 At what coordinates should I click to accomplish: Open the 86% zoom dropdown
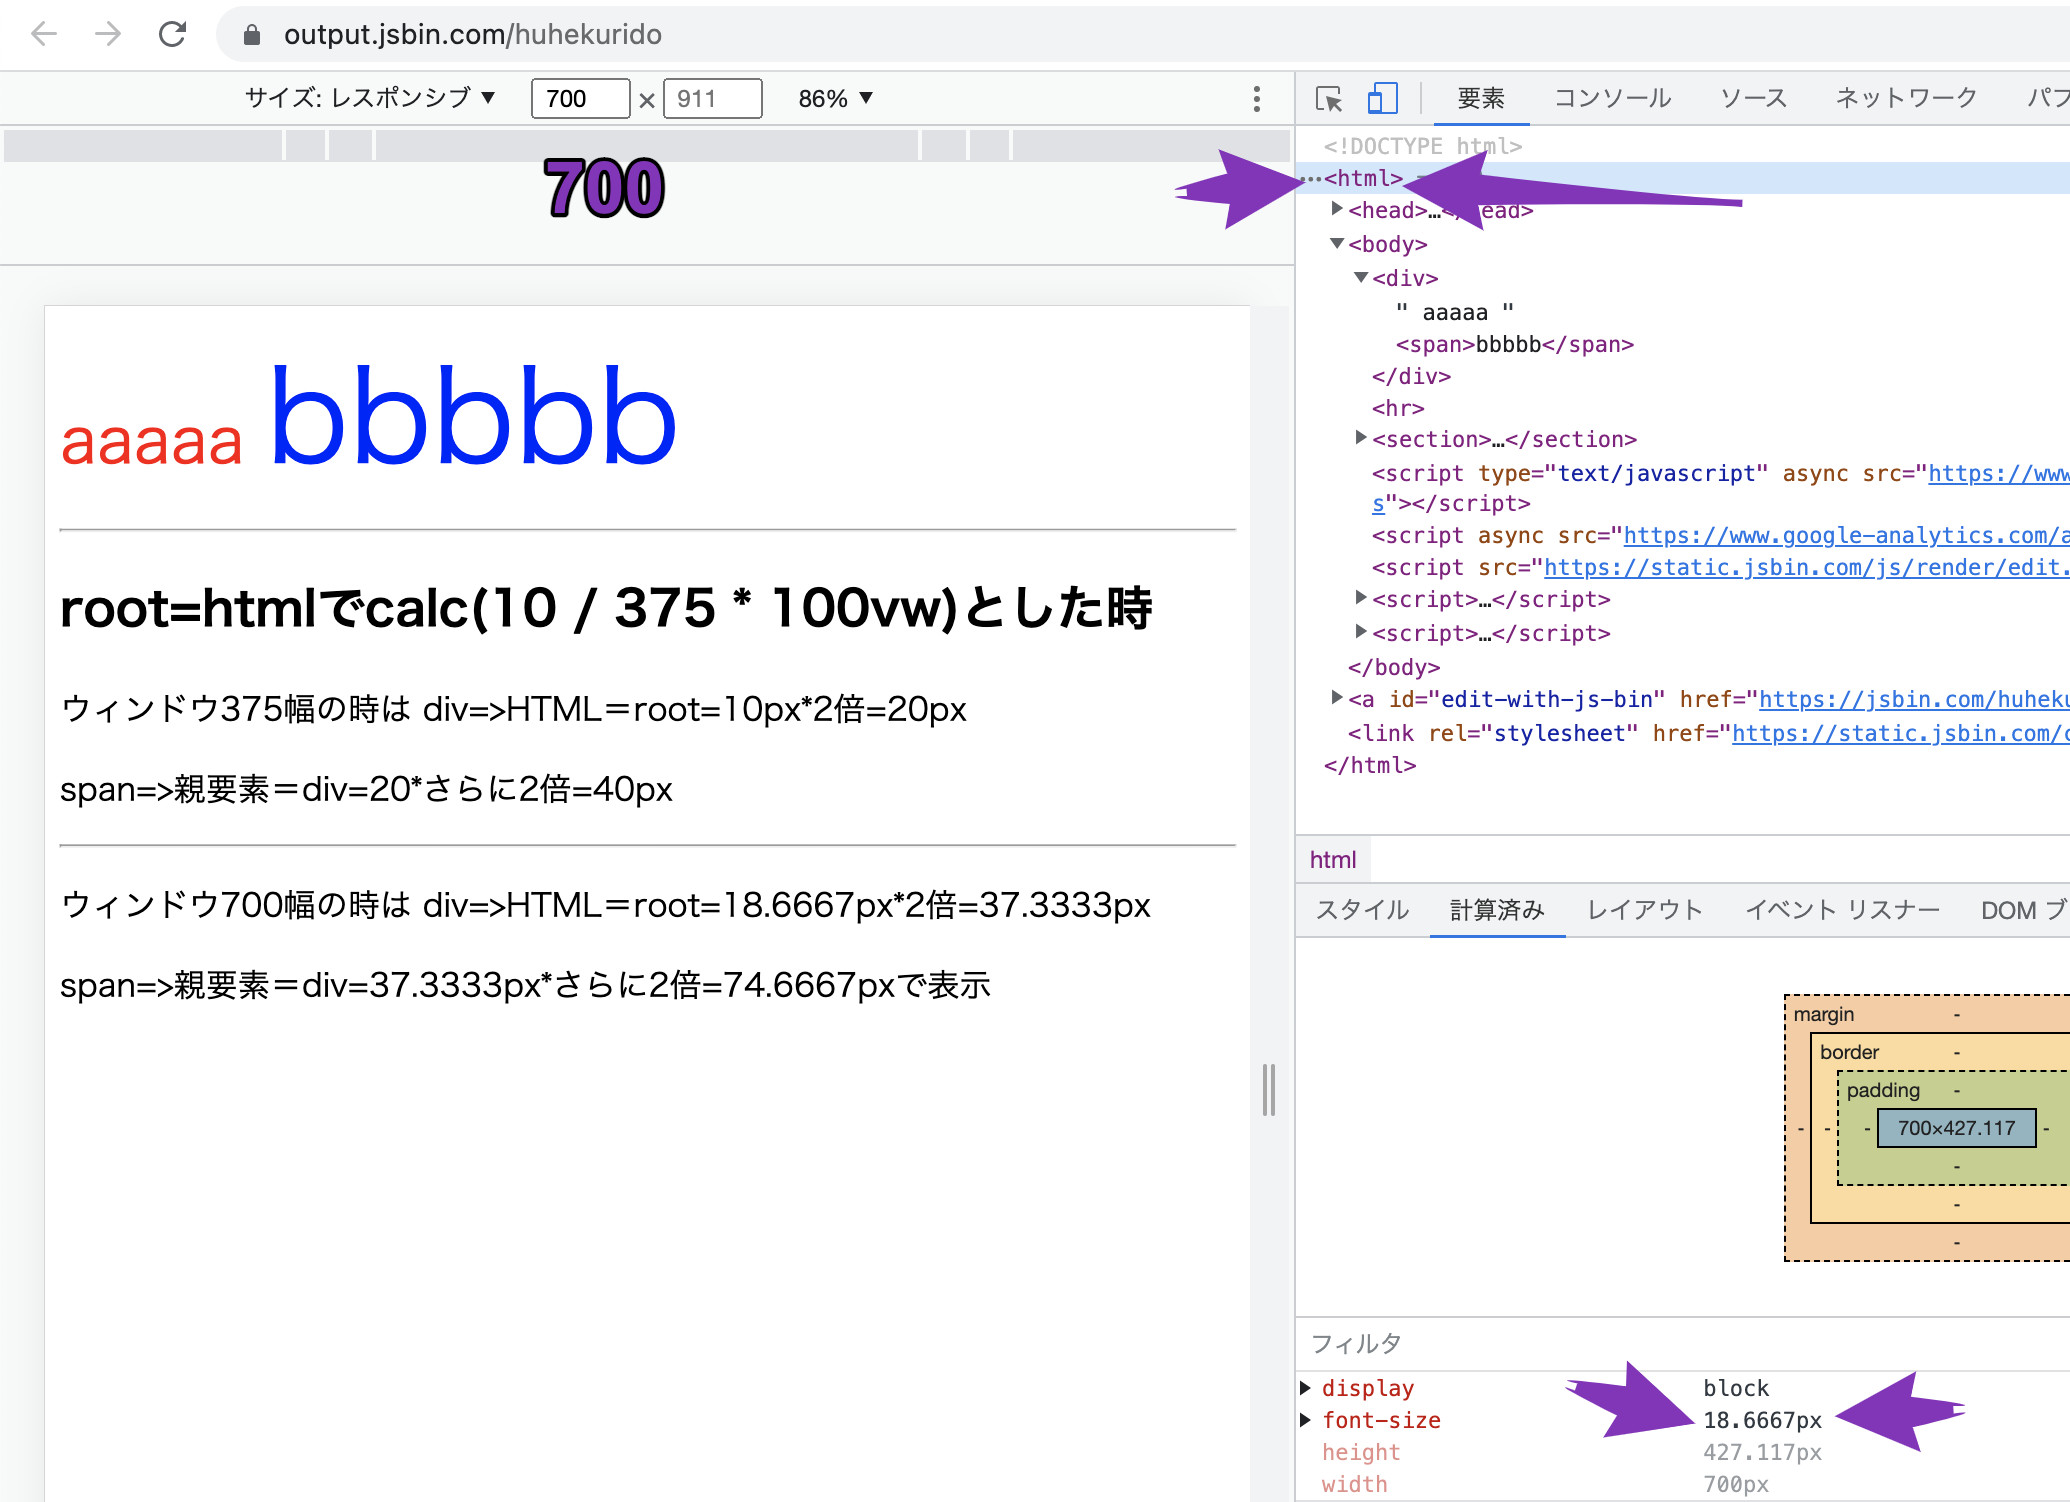tap(836, 98)
